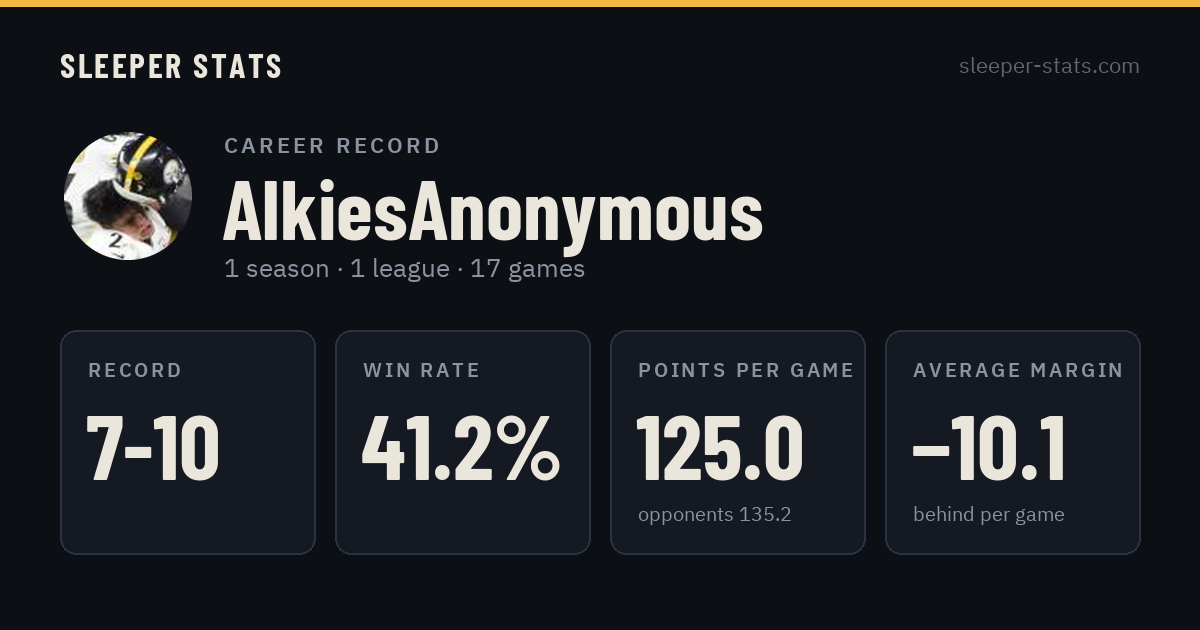Screen dimensions: 1200x630
Task: Click the AlkiesAnonymous profile avatar
Action: tap(128, 196)
